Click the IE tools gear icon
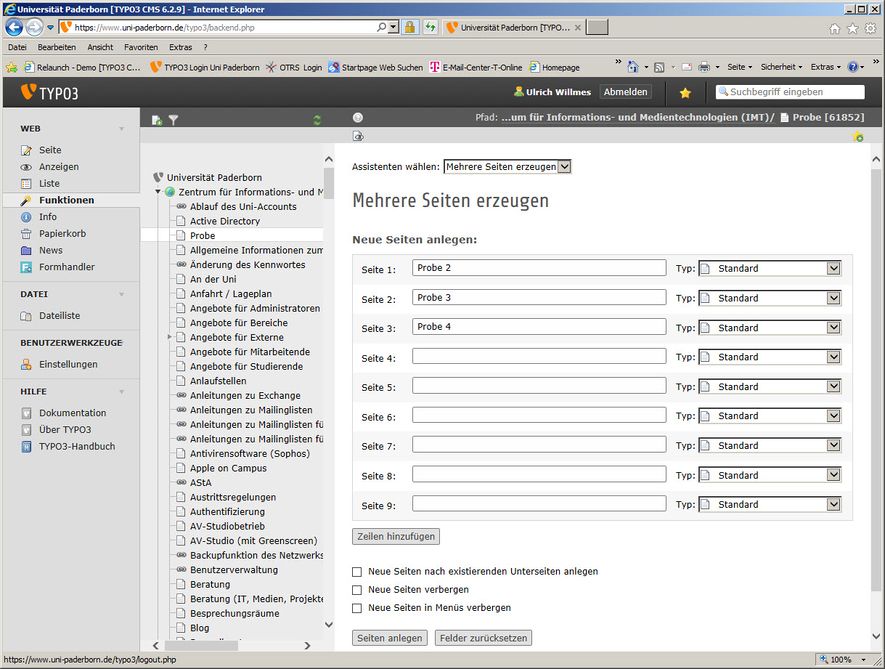Image resolution: width=885 pixels, height=669 pixels. (871, 28)
